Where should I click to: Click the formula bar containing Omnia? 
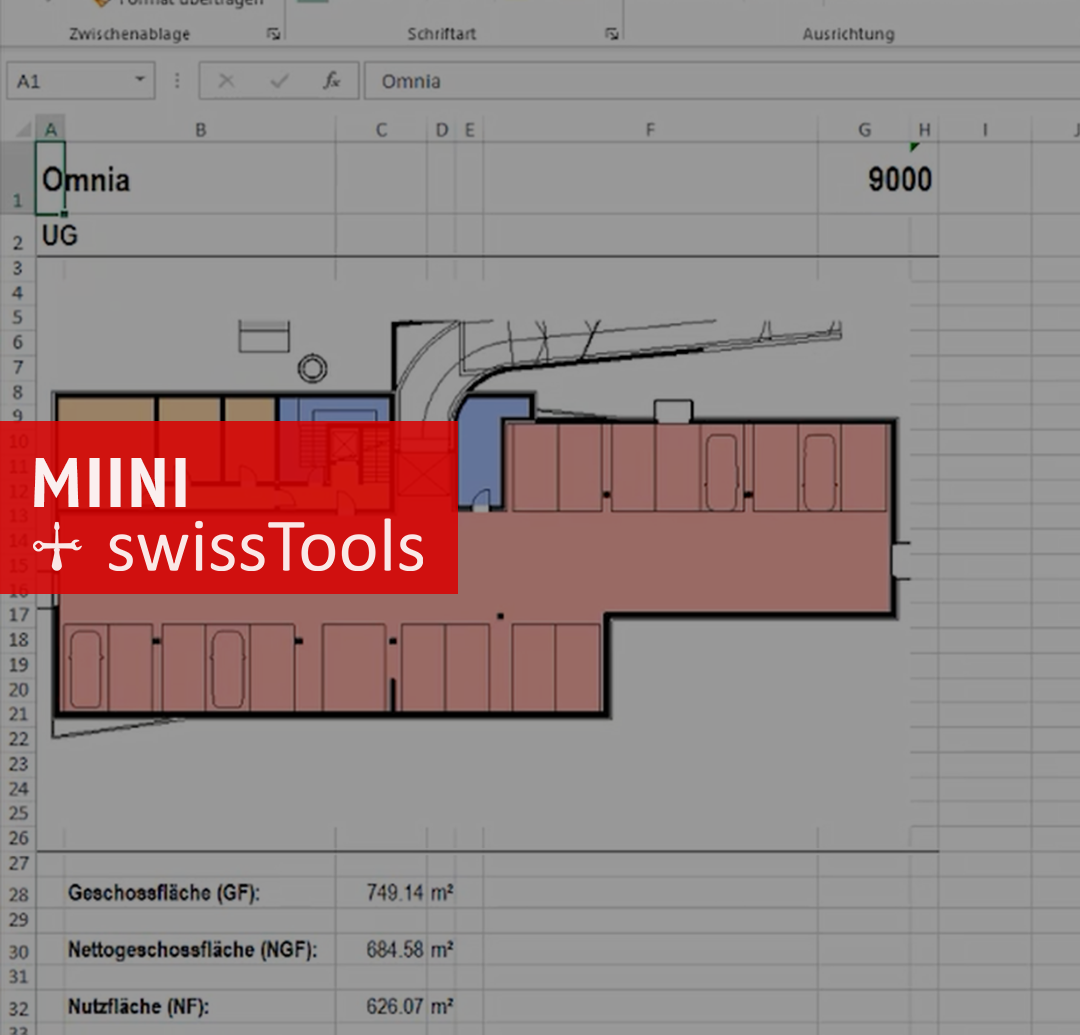tap(722, 81)
